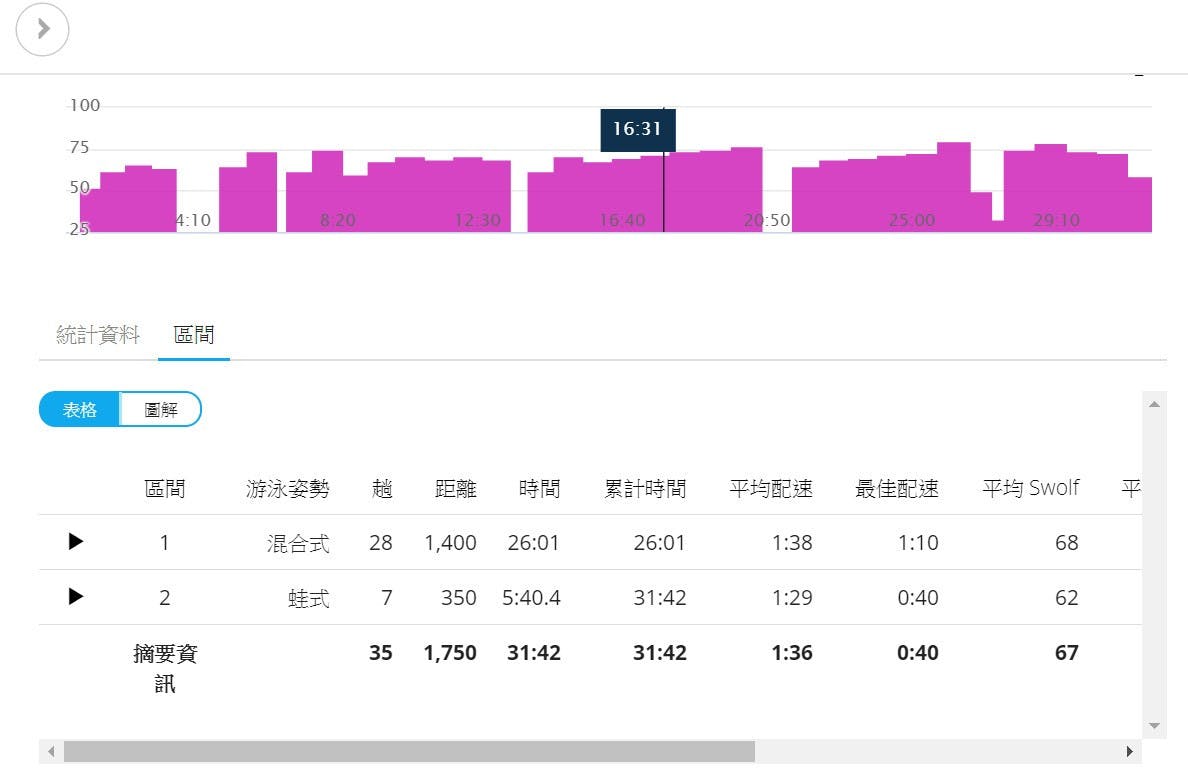Switch to the 統計資料 tab
Image resolution: width=1188 pixels, height=774 pixels.
point(98,335)
